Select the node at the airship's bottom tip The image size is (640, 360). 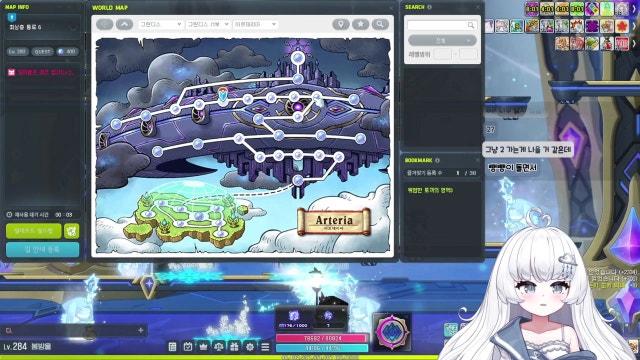[298, 180]
